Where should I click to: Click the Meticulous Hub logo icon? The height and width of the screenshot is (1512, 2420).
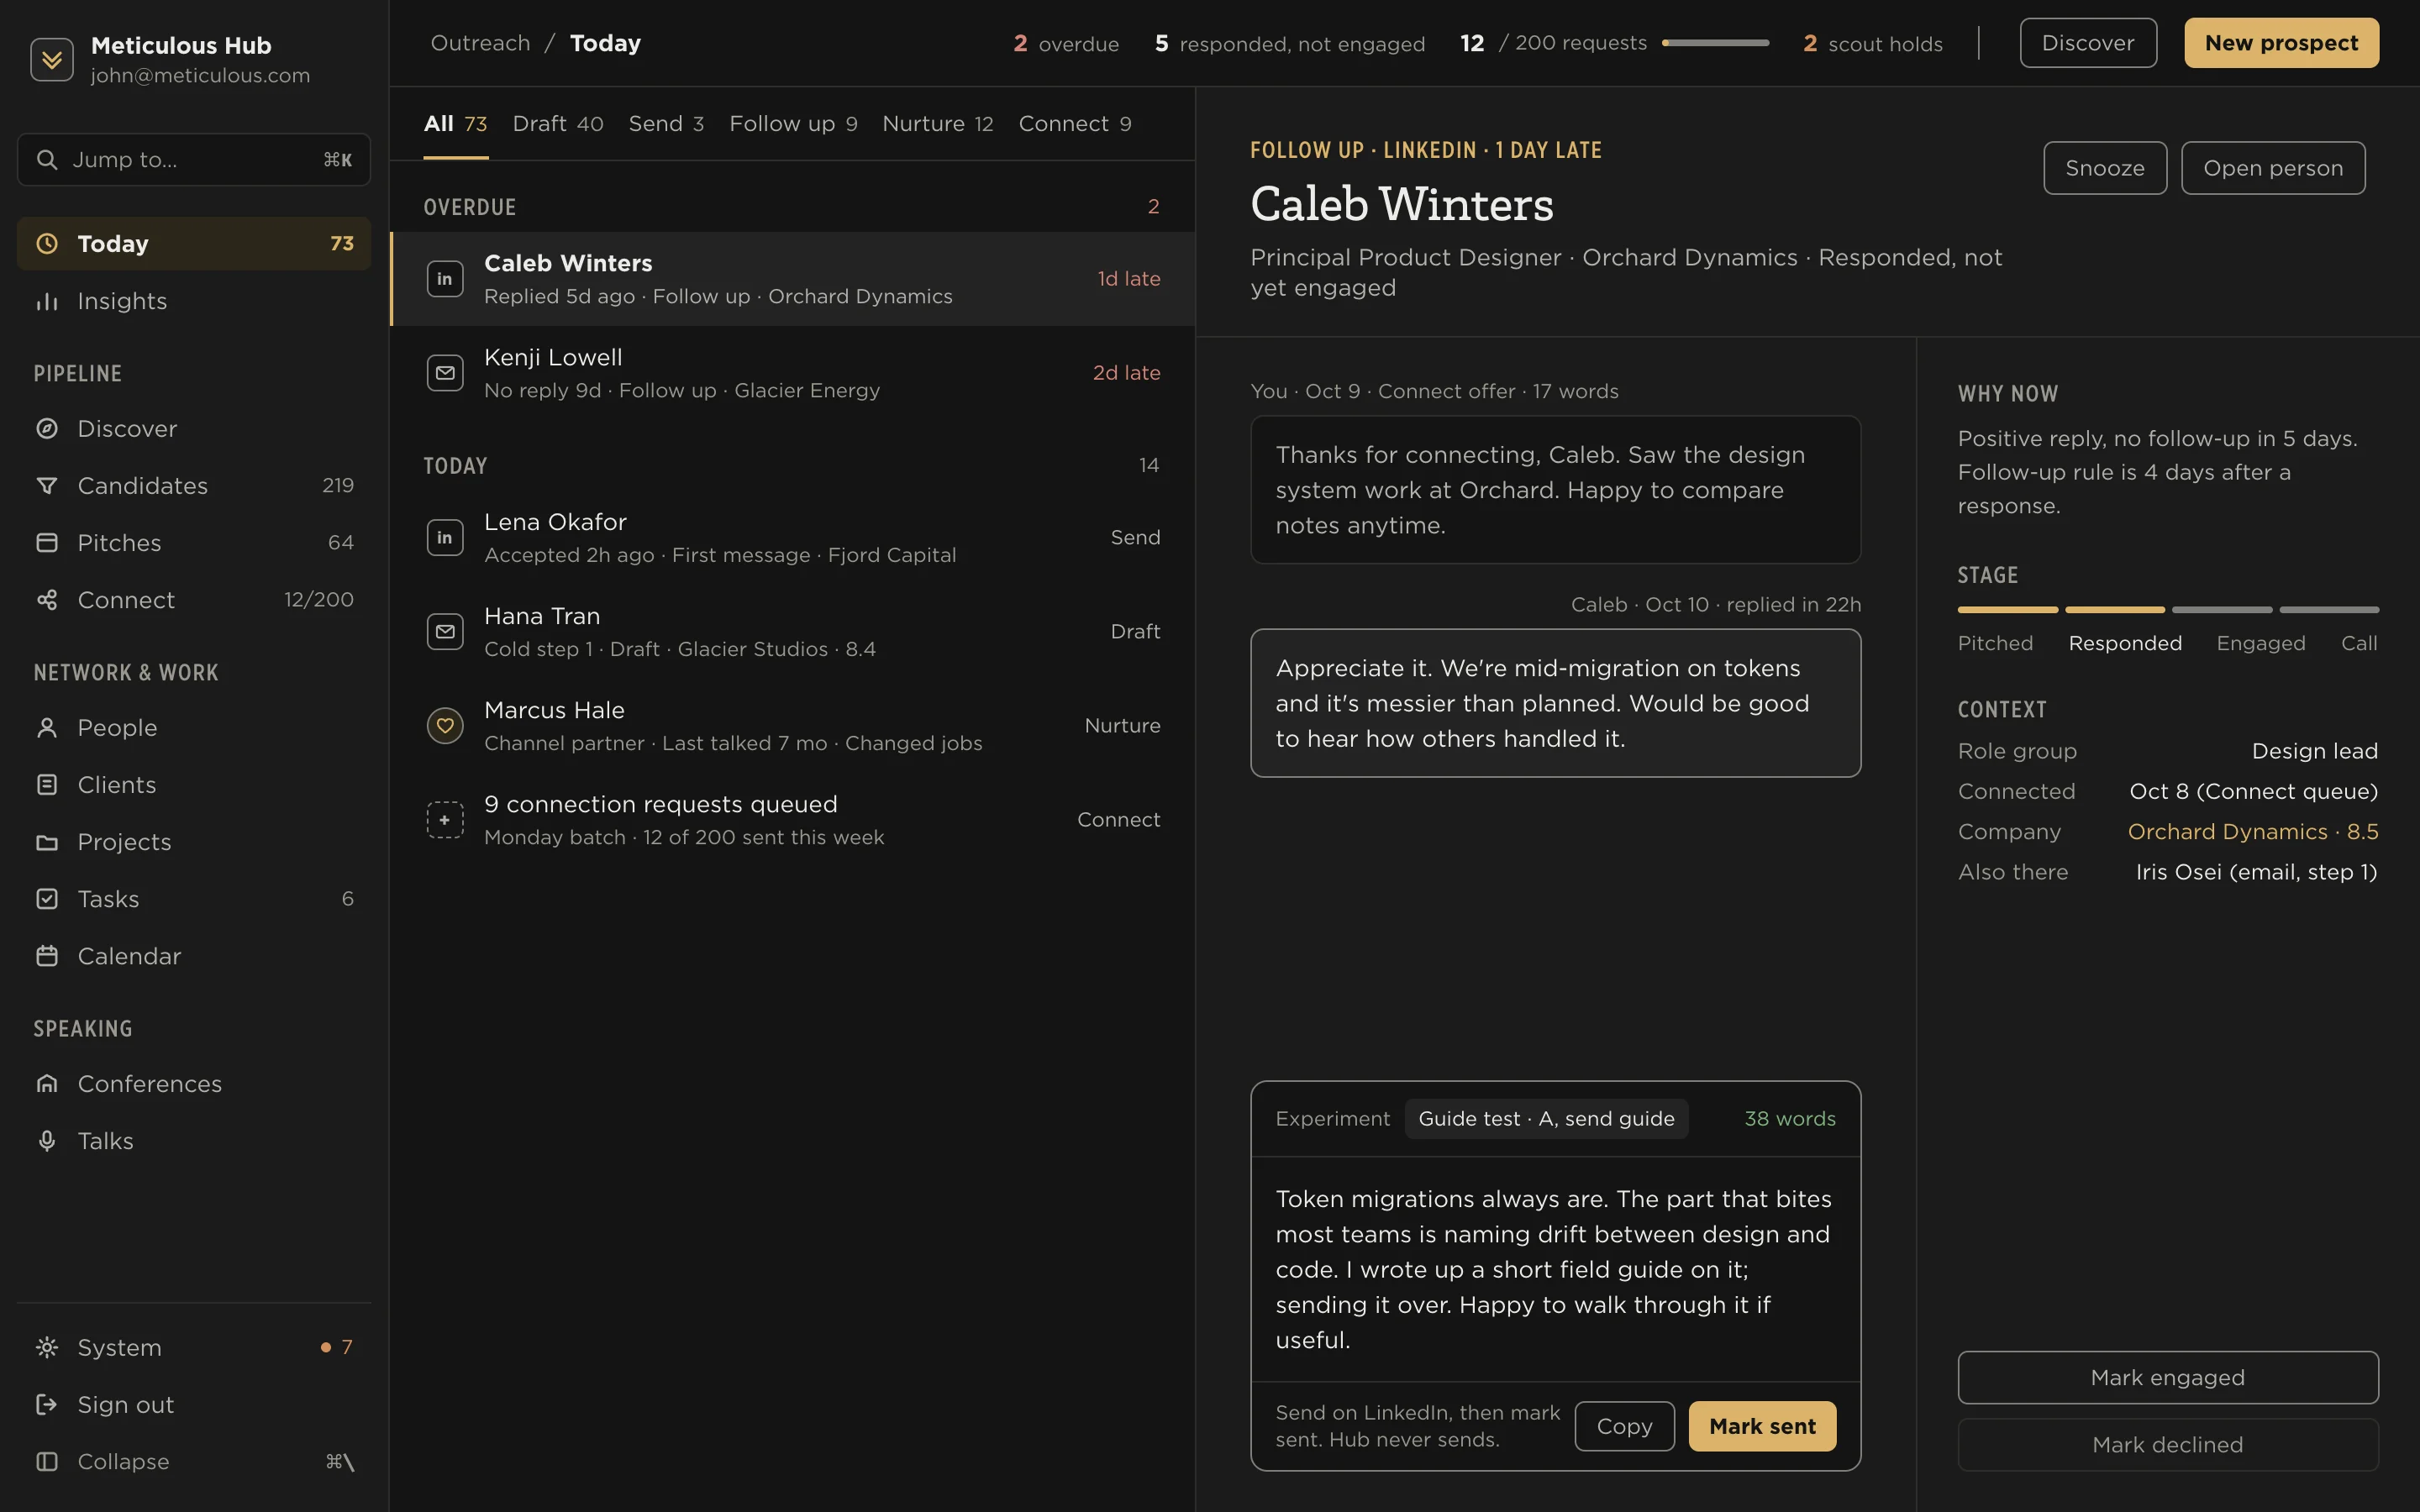(x=52, y=60)
